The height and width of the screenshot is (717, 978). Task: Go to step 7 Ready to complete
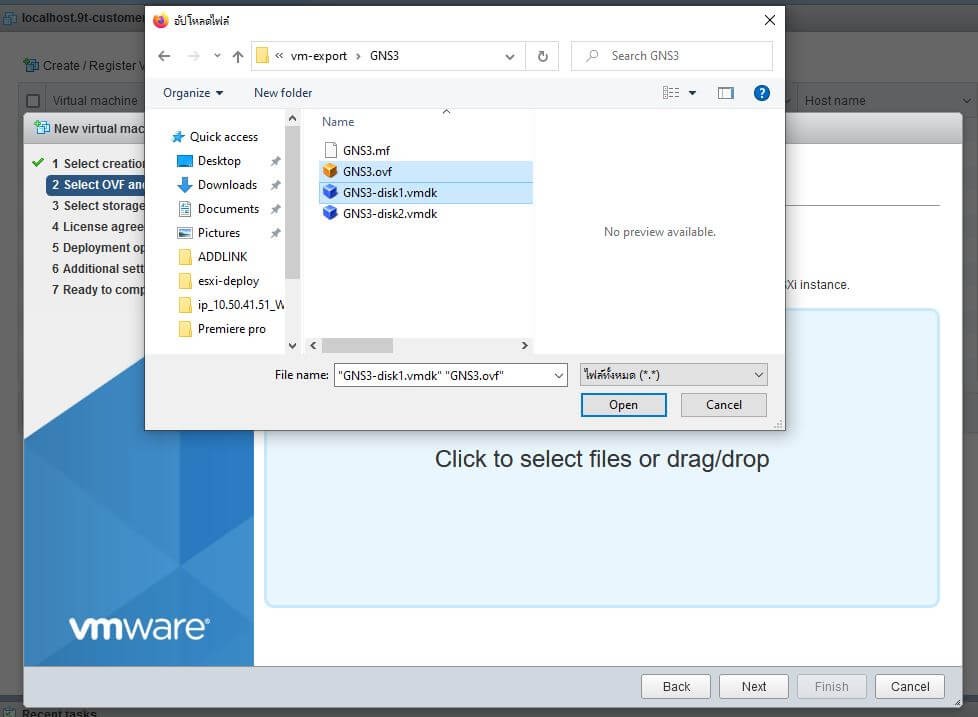click(x=97, y=290)
